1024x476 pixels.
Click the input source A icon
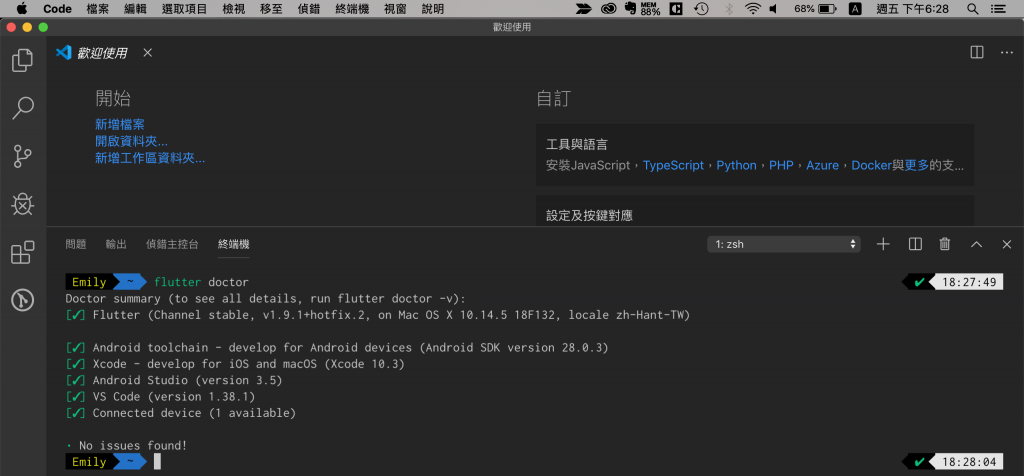coord(855,9)
